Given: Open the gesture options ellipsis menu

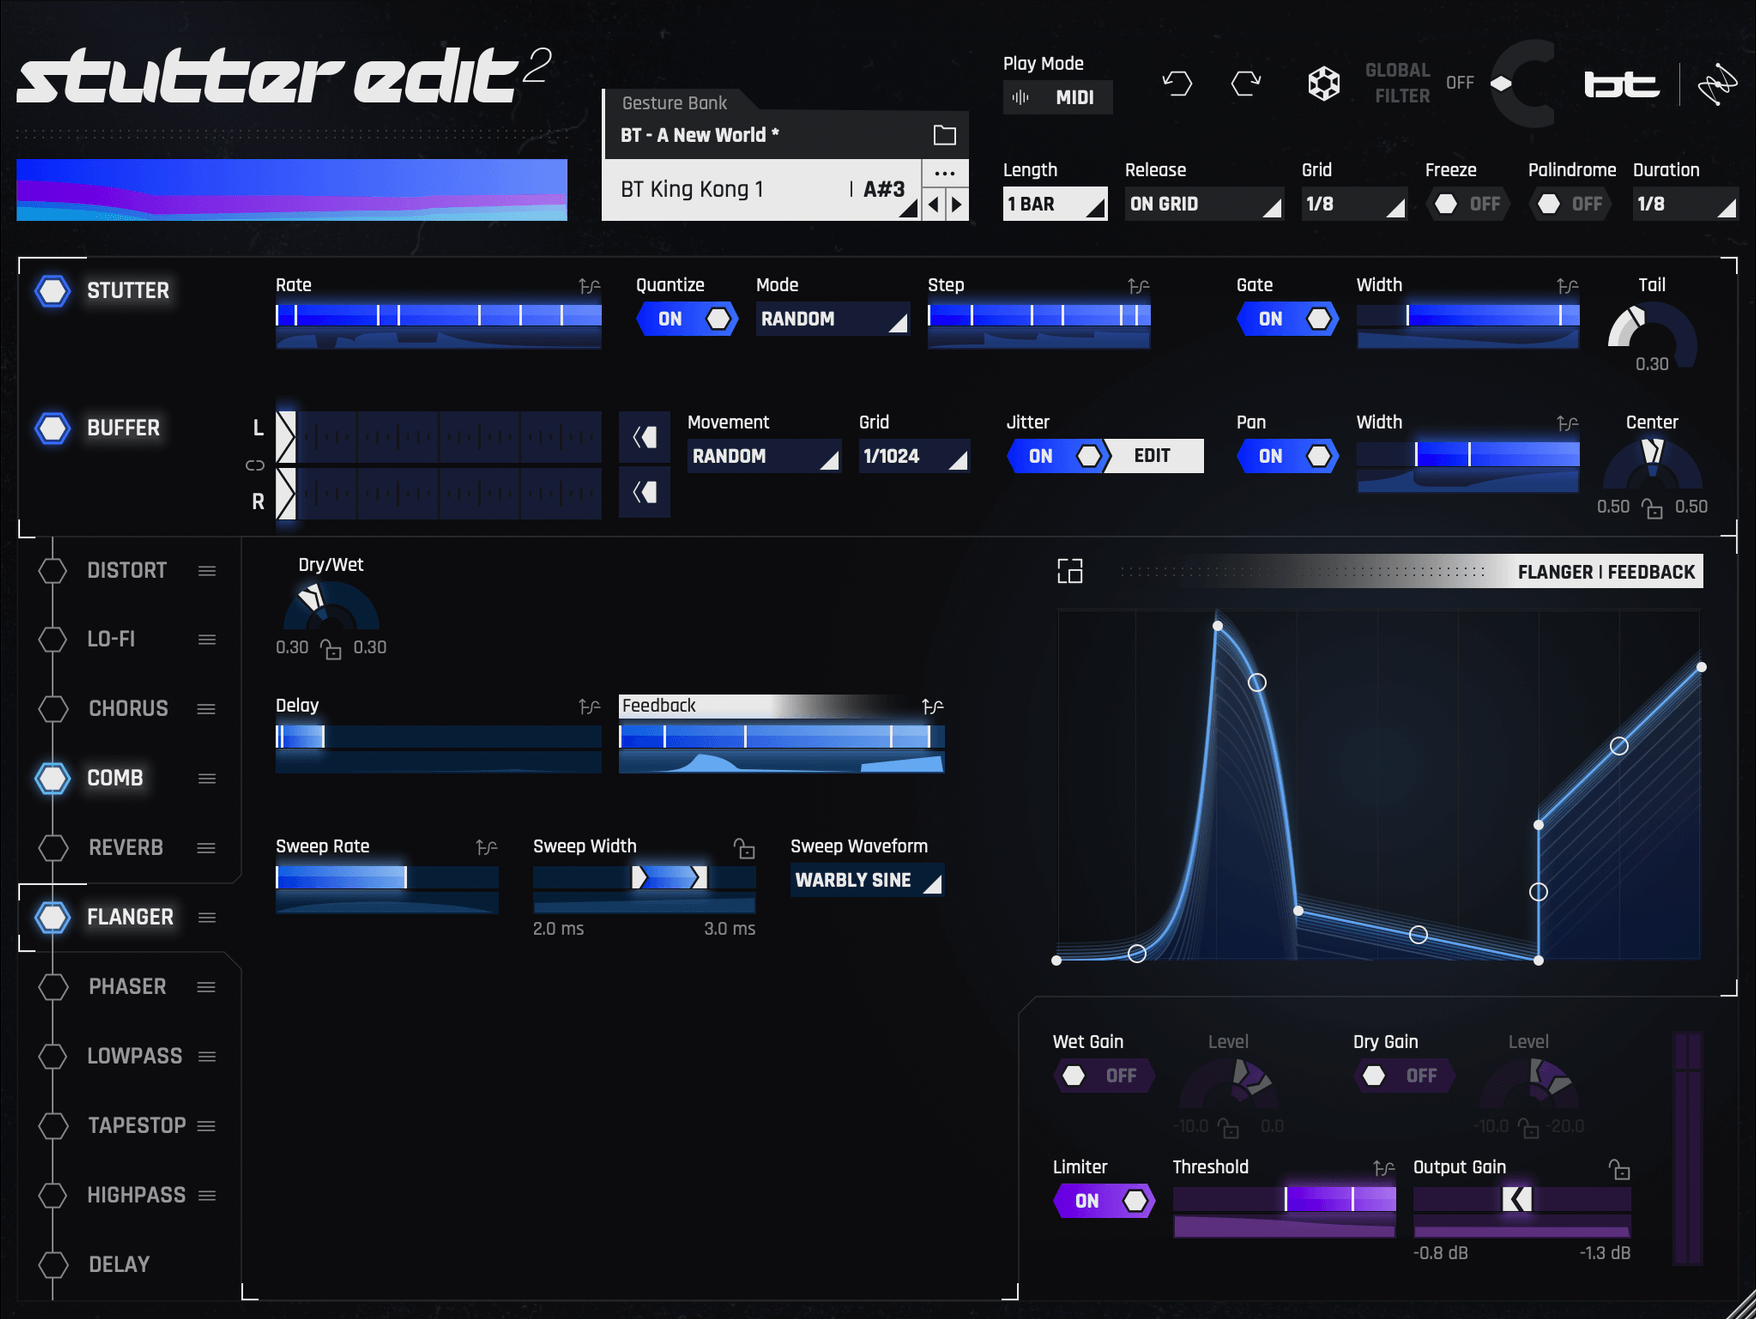Looking at the screenshot, I should (x=944, y=174).
